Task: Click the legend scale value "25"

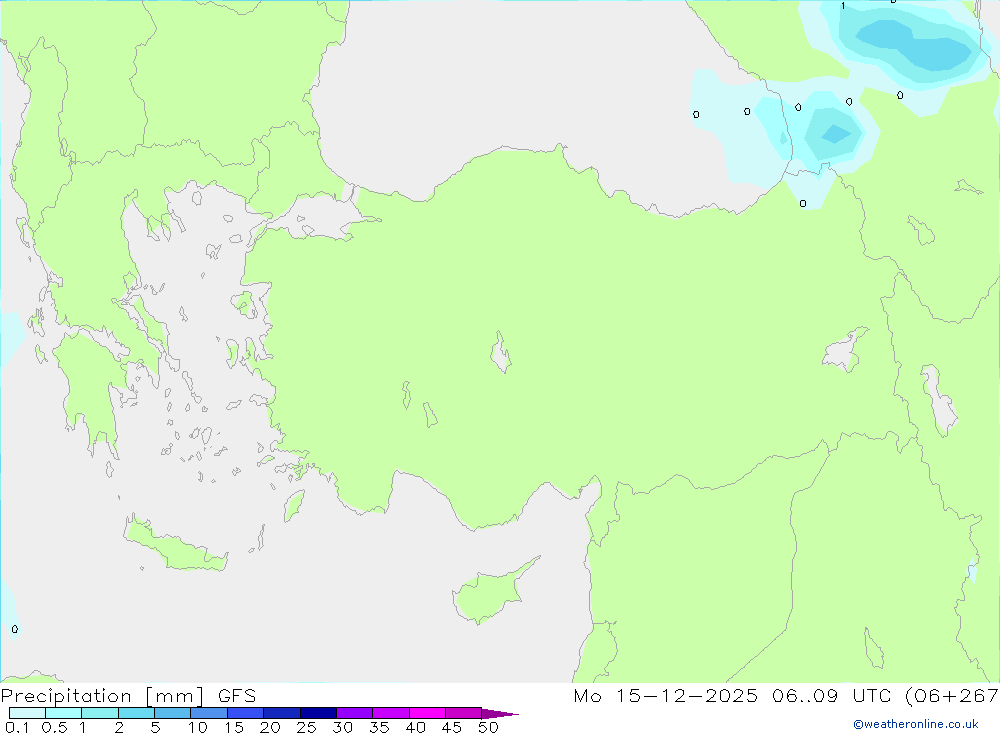Action: point(307,727)
